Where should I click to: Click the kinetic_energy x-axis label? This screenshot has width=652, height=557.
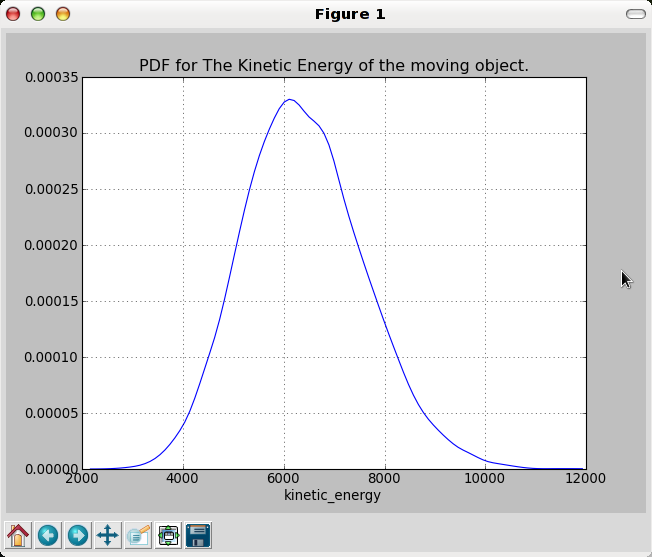click(332, 495)
